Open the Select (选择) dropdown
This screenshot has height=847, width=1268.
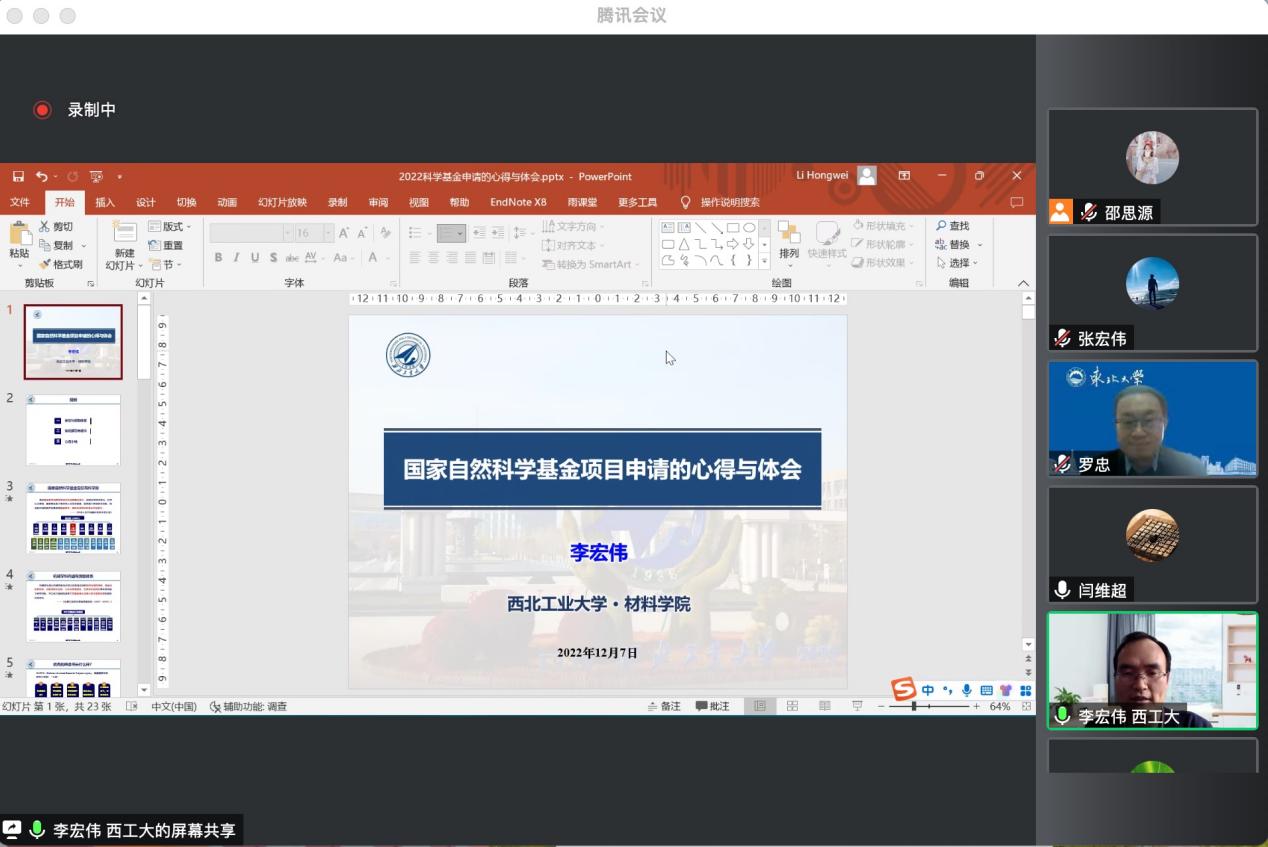(958, 263)
